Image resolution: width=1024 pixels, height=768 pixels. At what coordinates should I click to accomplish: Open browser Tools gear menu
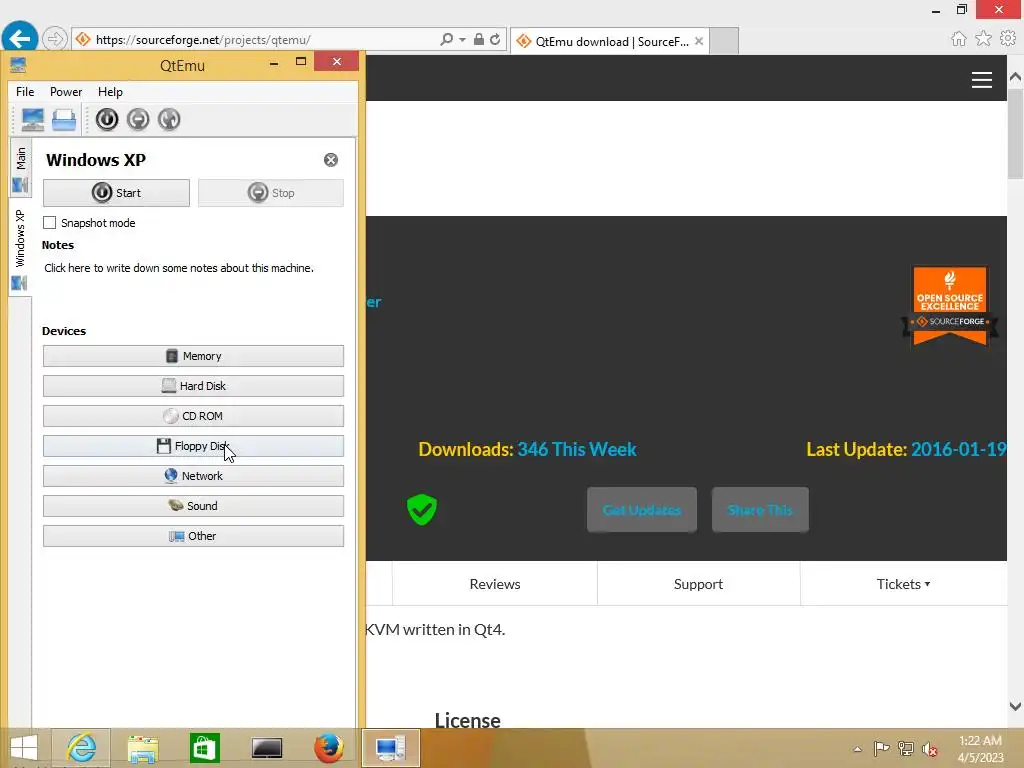[x=1008, y=39]
